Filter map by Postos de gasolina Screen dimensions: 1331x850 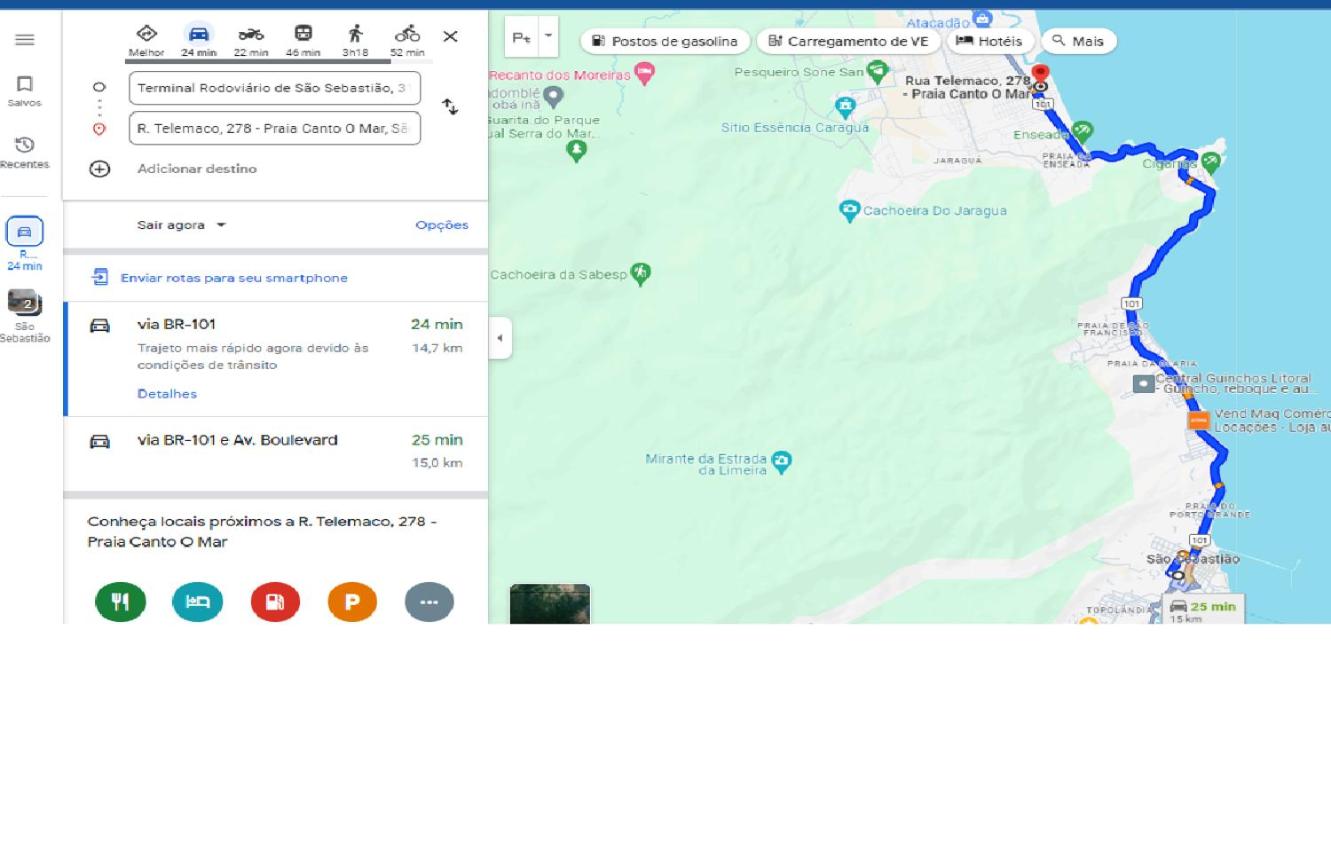[665, 41]
